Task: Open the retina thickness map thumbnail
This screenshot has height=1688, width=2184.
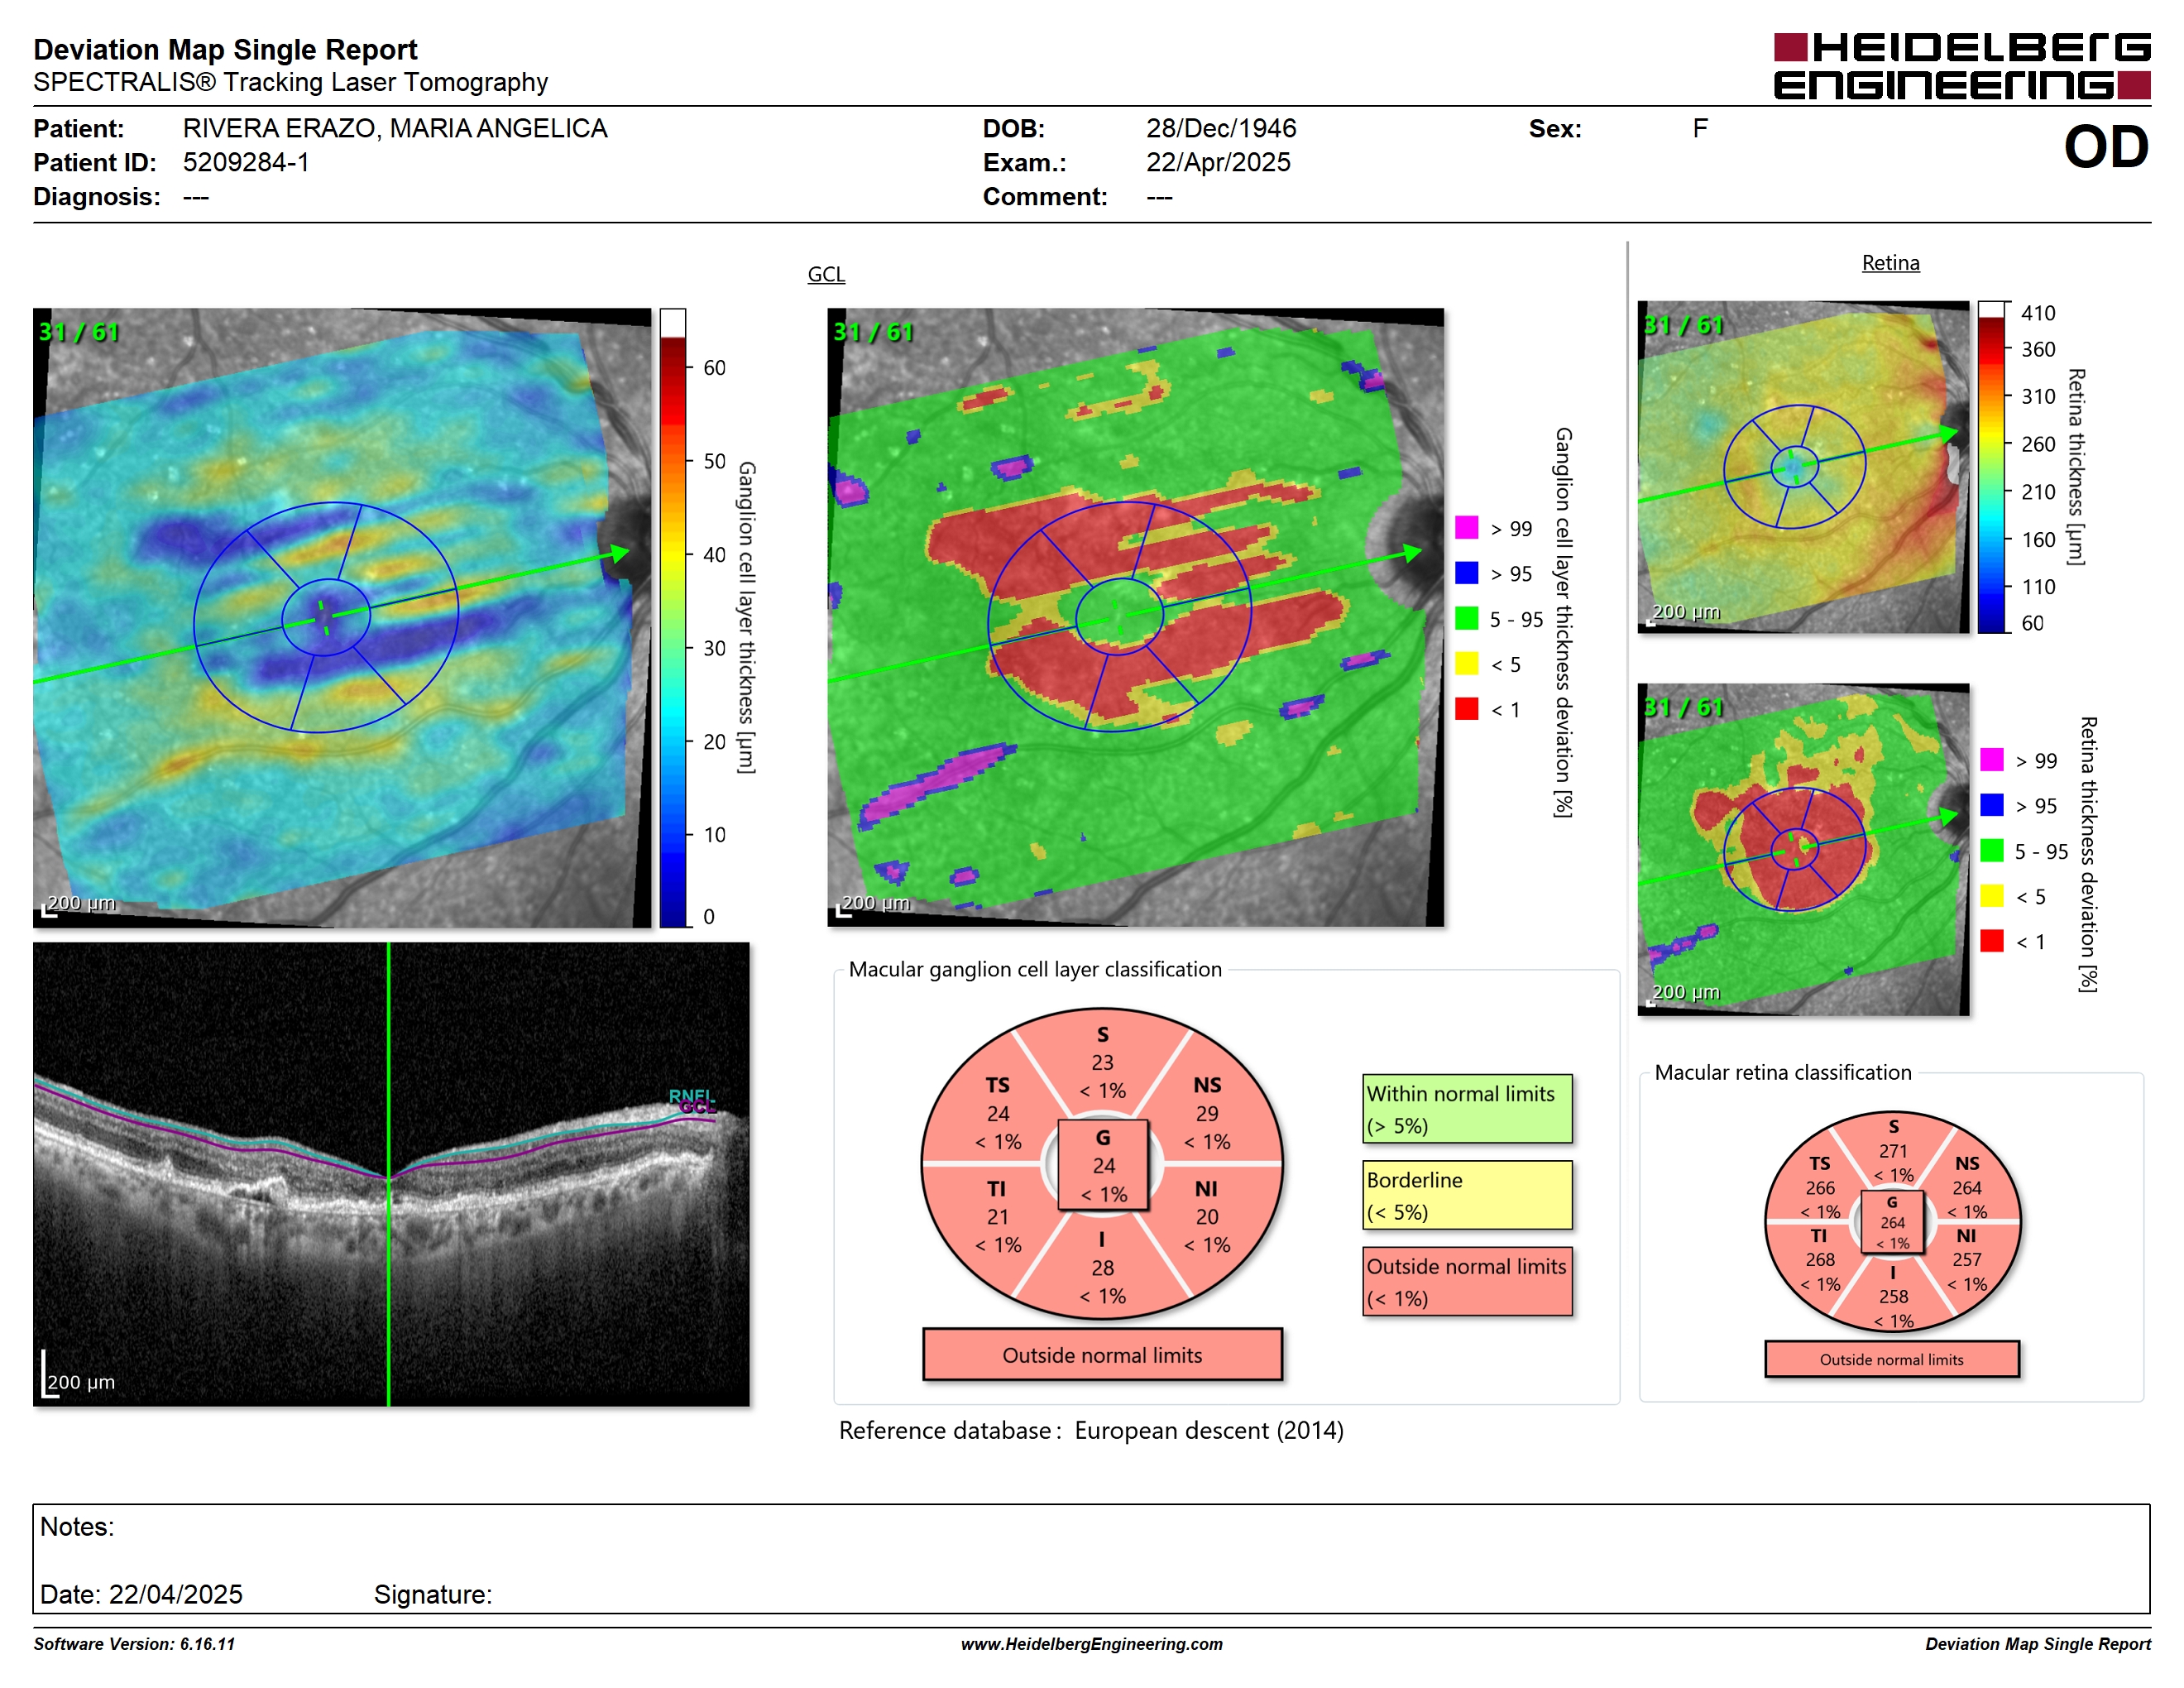Action: click(x=1803, y=467)
